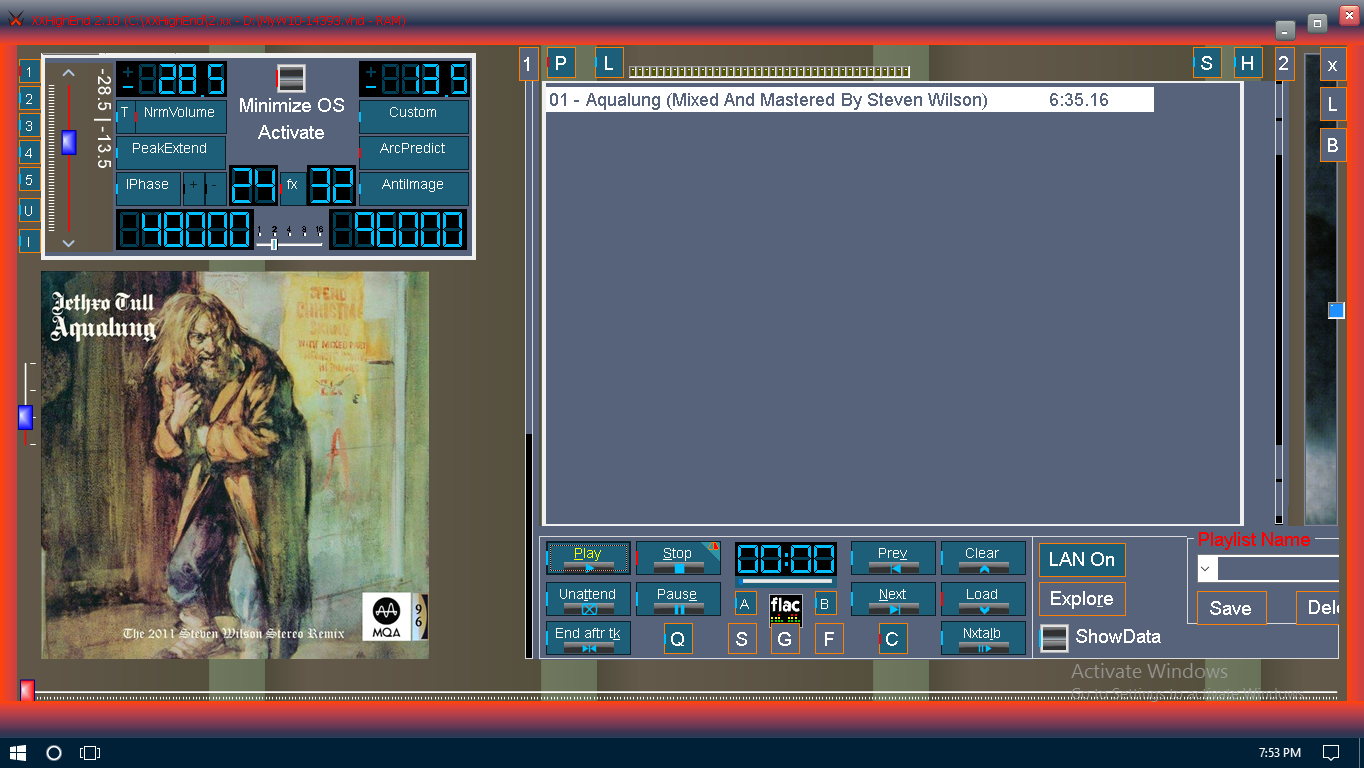The width and height of the screenshot is (1364, 768).
Task: Toggle the fx button between 24 and 32
Action: 292,187
